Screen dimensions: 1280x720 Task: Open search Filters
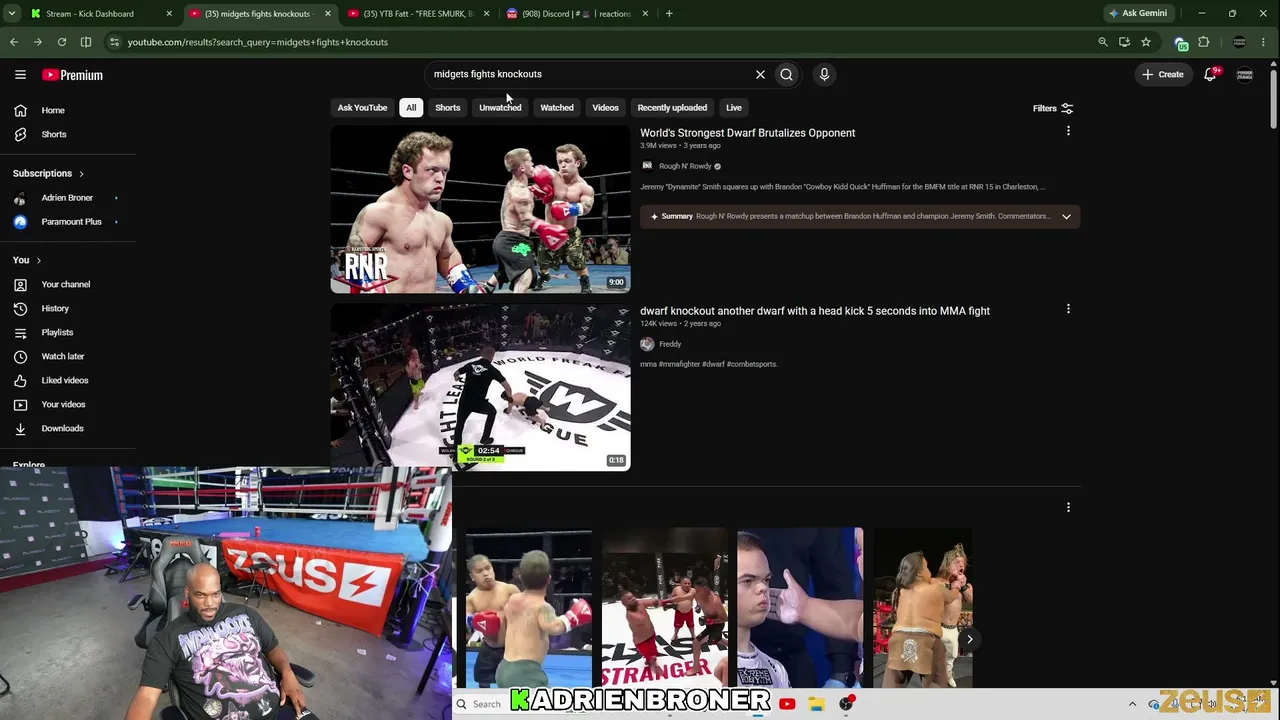(x=1053, y=108)
